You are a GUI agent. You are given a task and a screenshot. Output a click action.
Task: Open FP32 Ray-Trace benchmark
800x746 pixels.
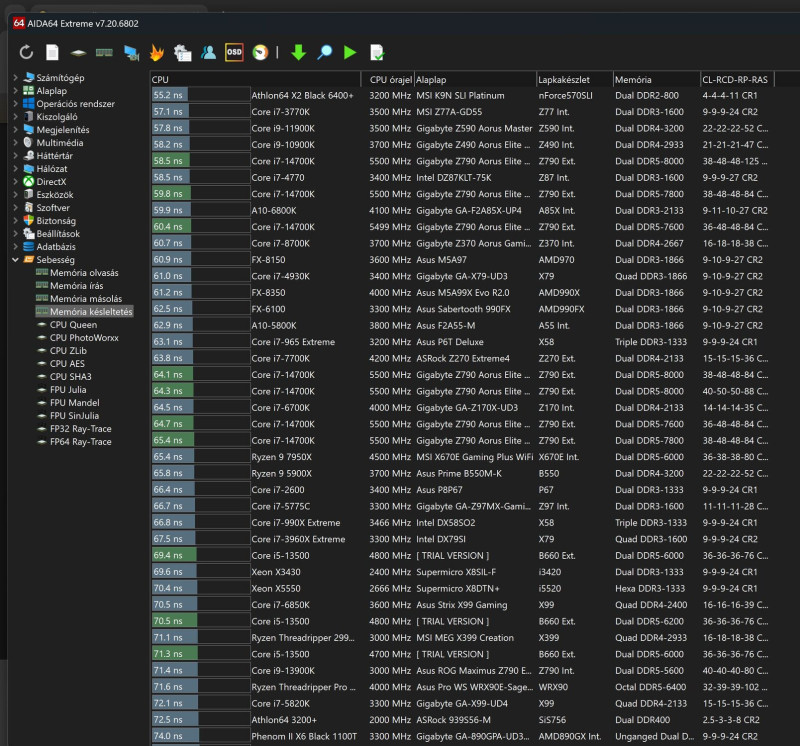click(x=81, y=429)
